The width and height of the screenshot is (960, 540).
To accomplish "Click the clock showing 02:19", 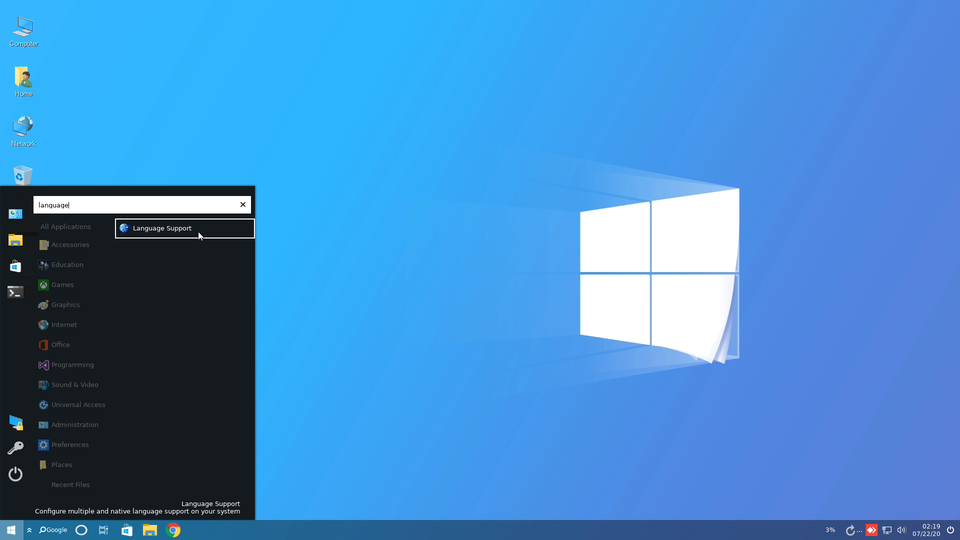I will click(x=926, y=530).
